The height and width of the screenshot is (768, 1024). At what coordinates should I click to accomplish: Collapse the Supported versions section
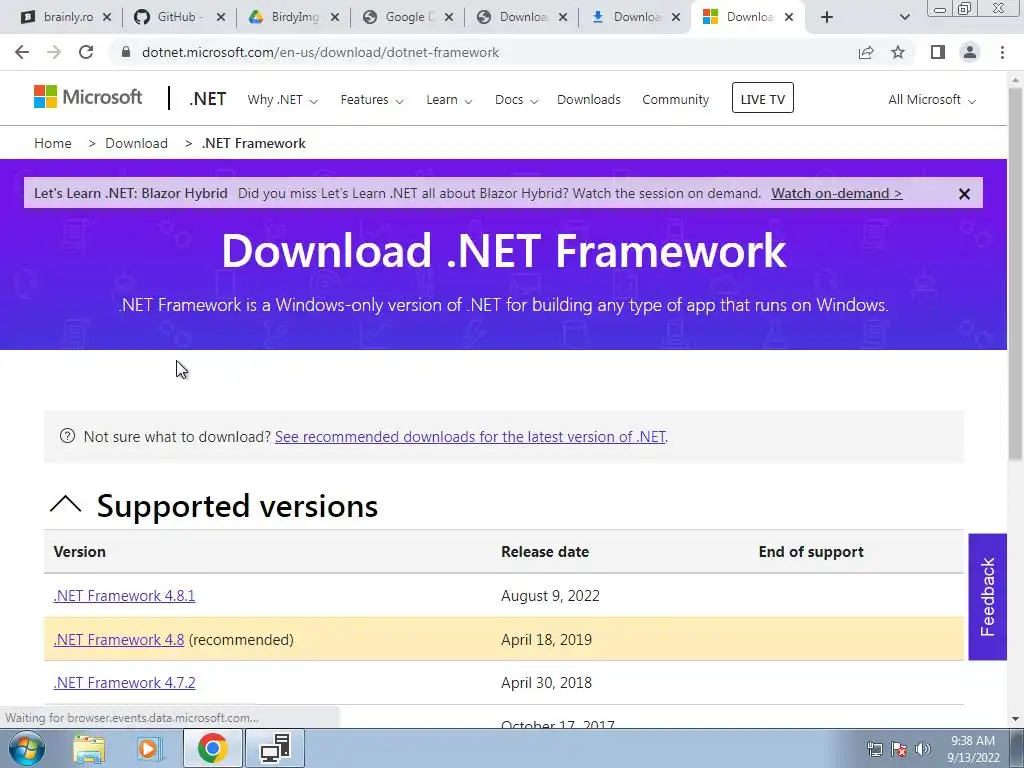tap(65, 505)
